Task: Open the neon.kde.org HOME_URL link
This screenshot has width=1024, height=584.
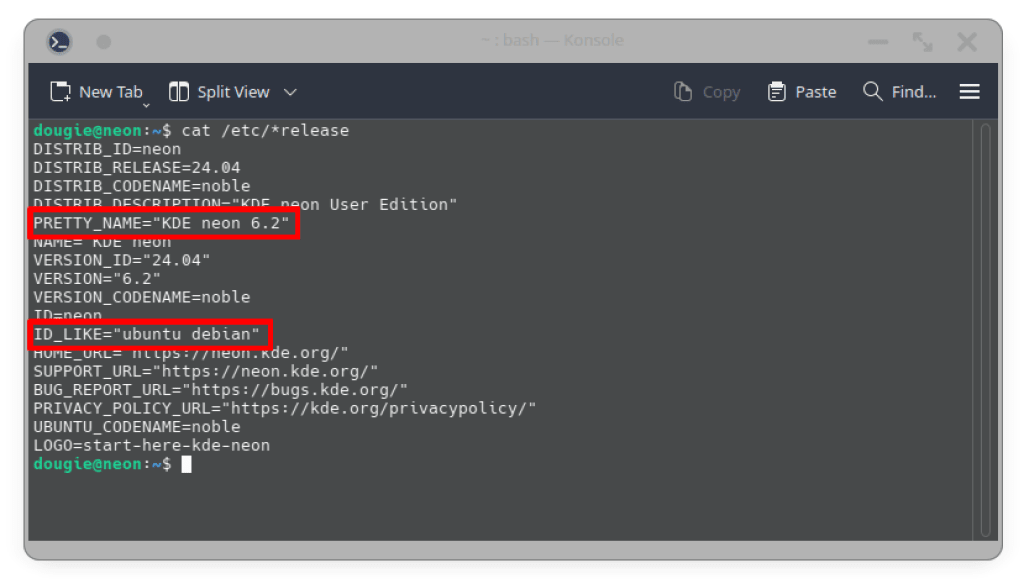Action: (200, 352)
